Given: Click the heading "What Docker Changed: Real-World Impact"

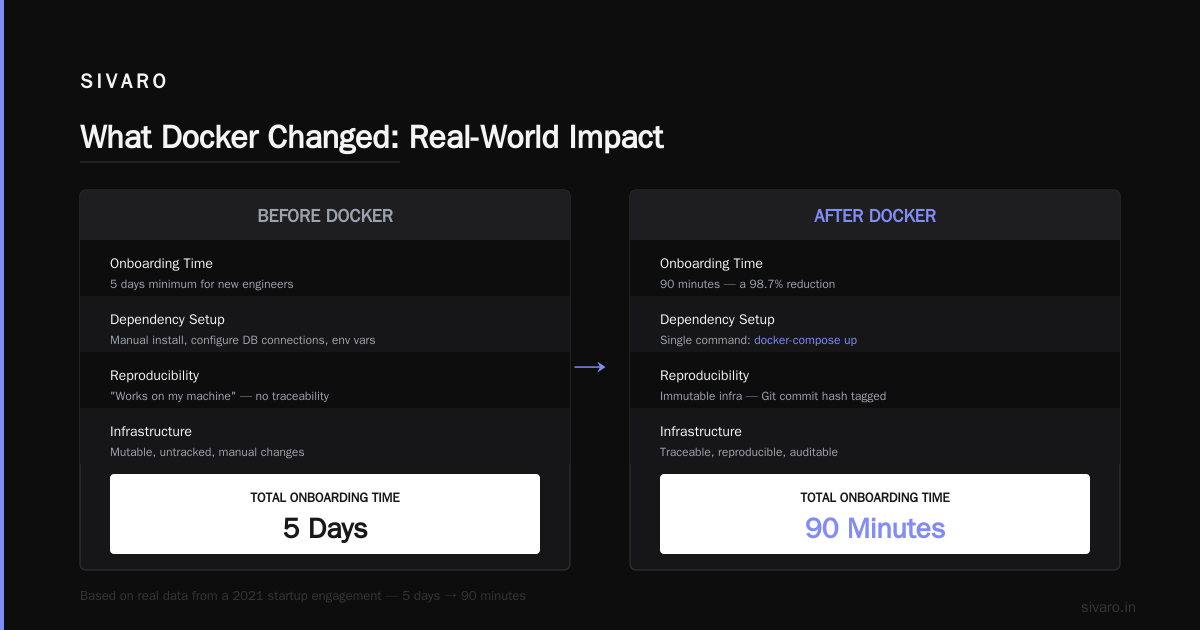Looking at the screenshot, I should [372, 137].
